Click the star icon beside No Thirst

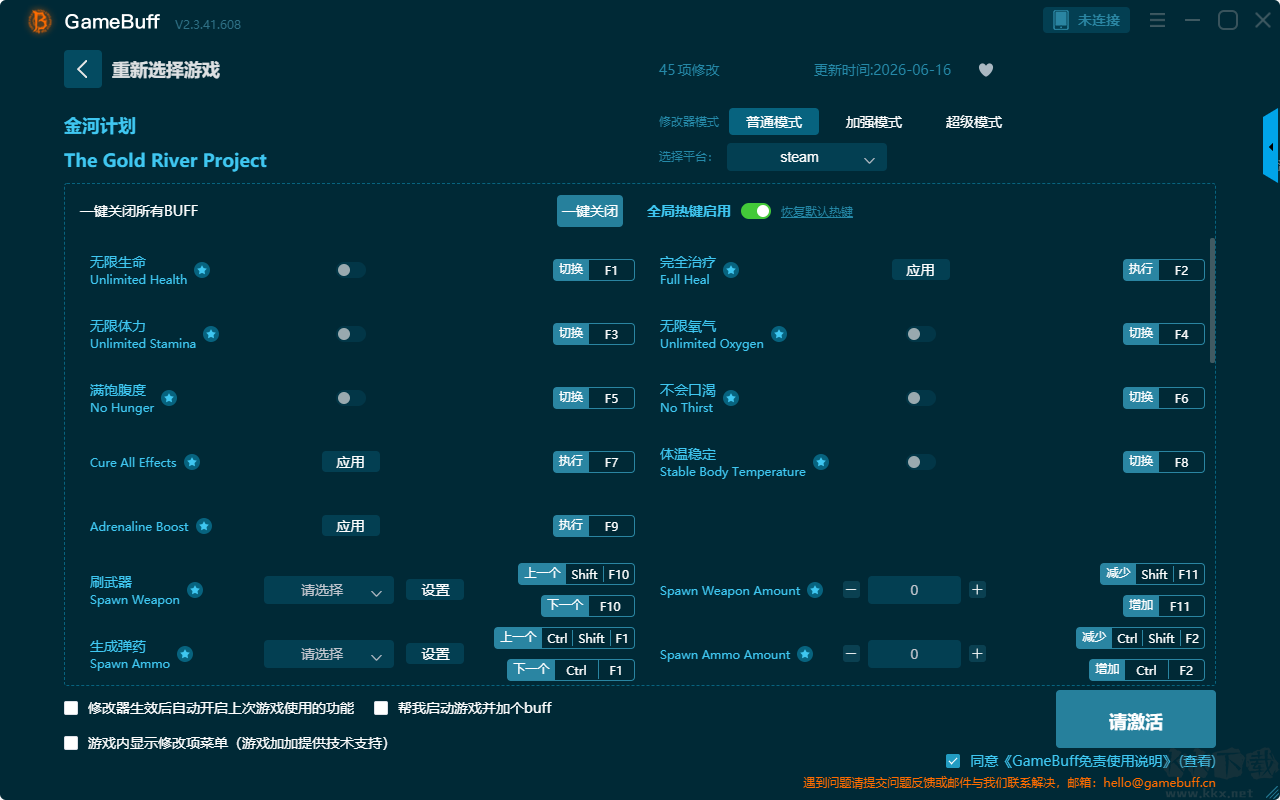(x=731, y=398)
